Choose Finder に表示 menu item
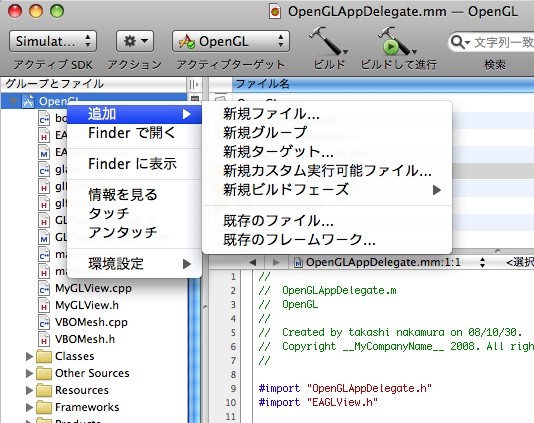Image resolution: width=534 pixels, height=423 pixels. pyautogui.click(x=135, y=164)
